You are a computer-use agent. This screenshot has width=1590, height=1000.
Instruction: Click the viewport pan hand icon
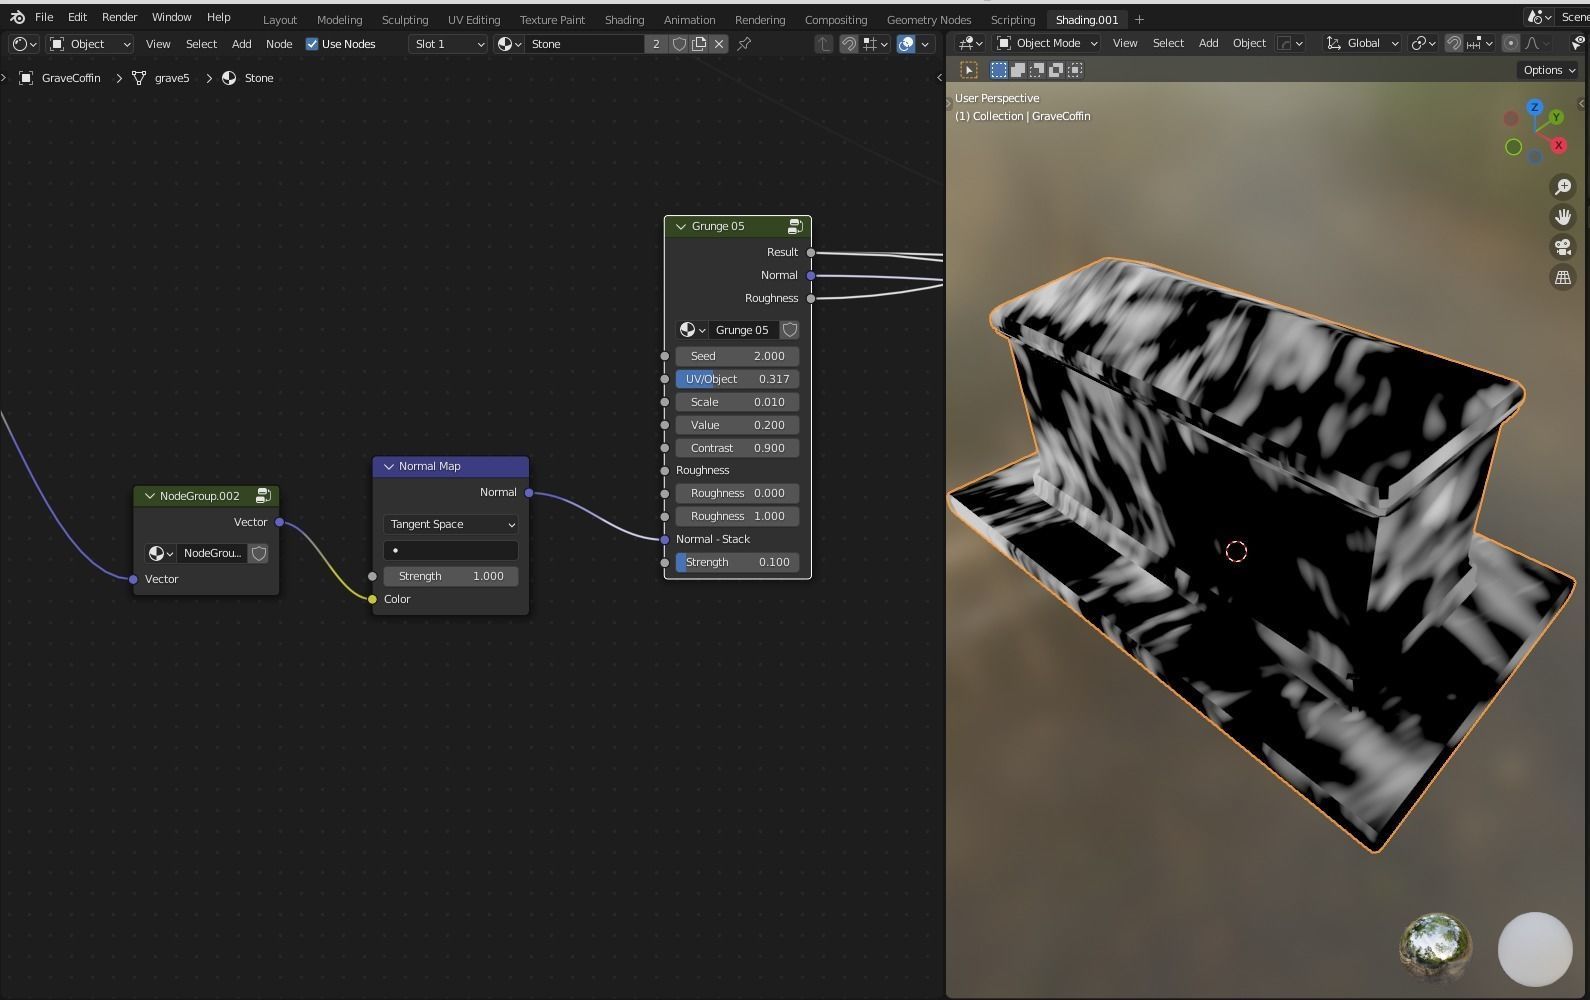[x=1563, y=217]
